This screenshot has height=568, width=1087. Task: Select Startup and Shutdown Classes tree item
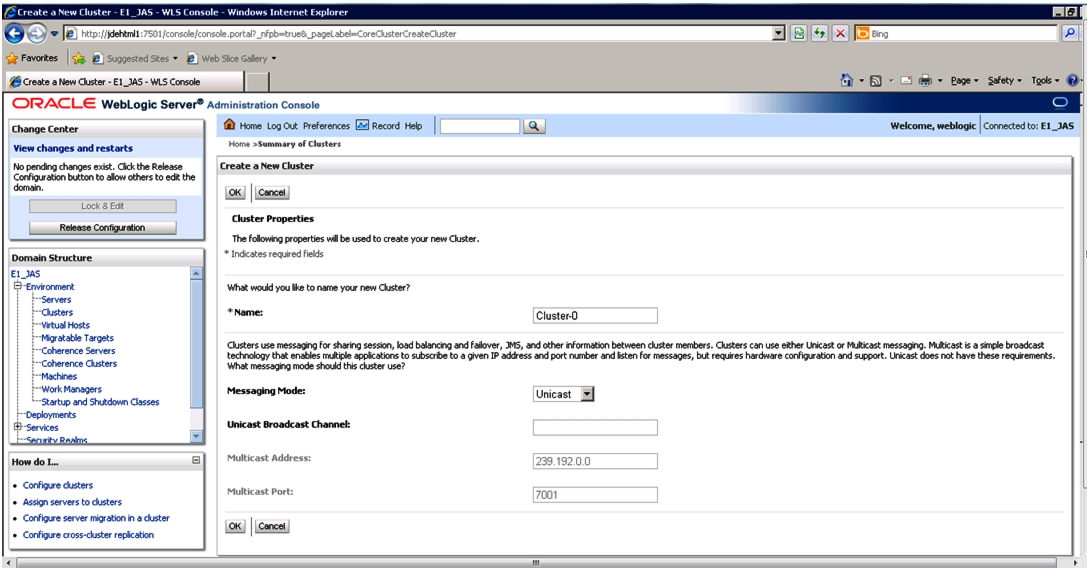[x=100, y=402]
